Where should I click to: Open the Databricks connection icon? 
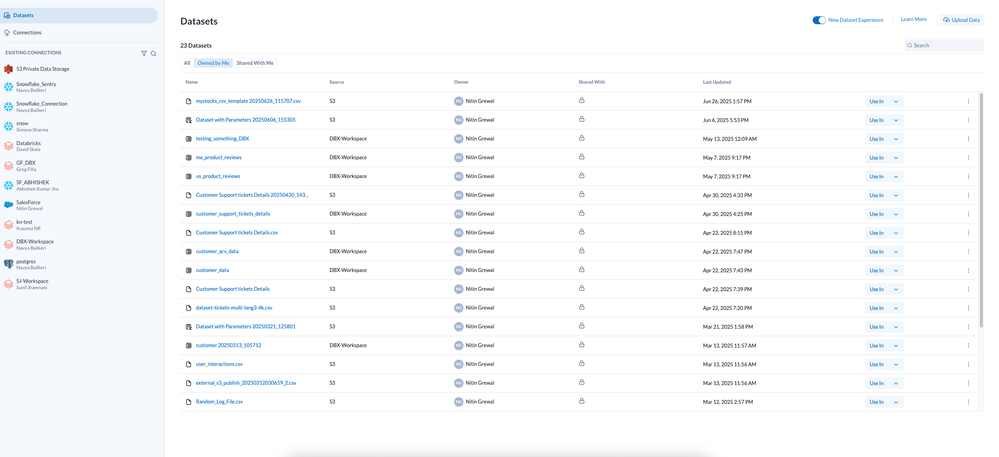click(x=8, y=146)
